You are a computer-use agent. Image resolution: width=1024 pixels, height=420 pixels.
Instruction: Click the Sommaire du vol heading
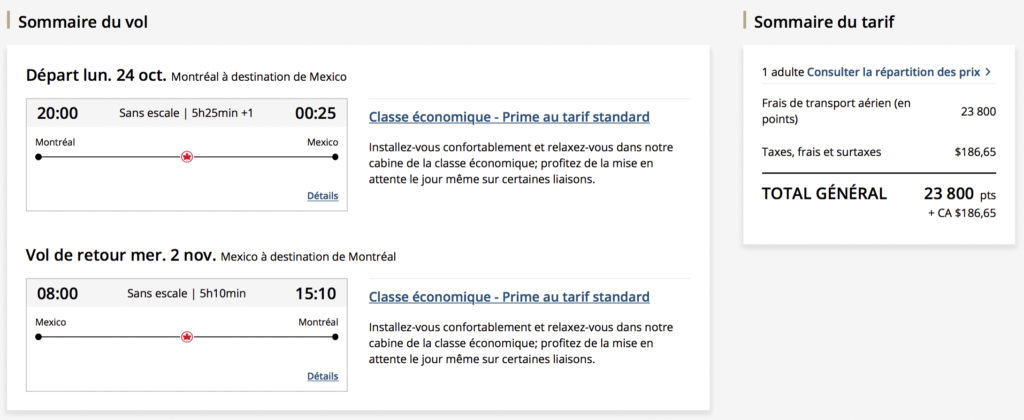coord(84,21)
